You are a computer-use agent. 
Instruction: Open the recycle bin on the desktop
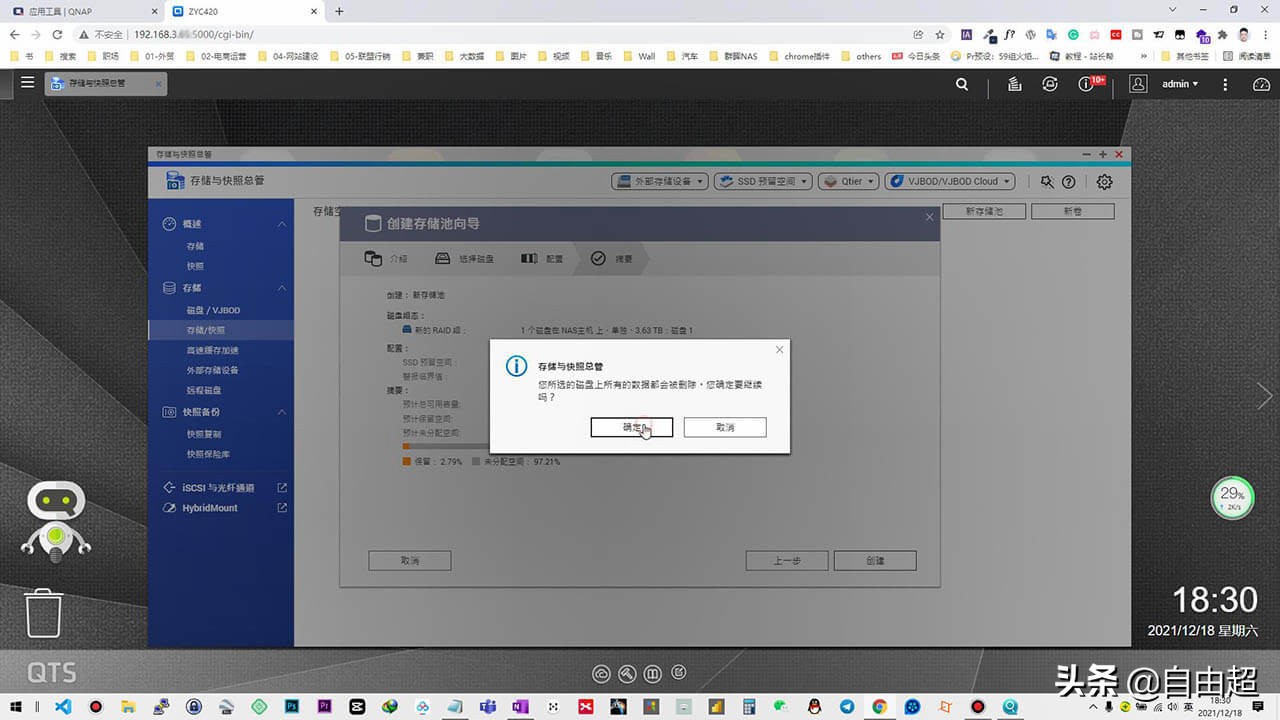[x=43, y=612]
